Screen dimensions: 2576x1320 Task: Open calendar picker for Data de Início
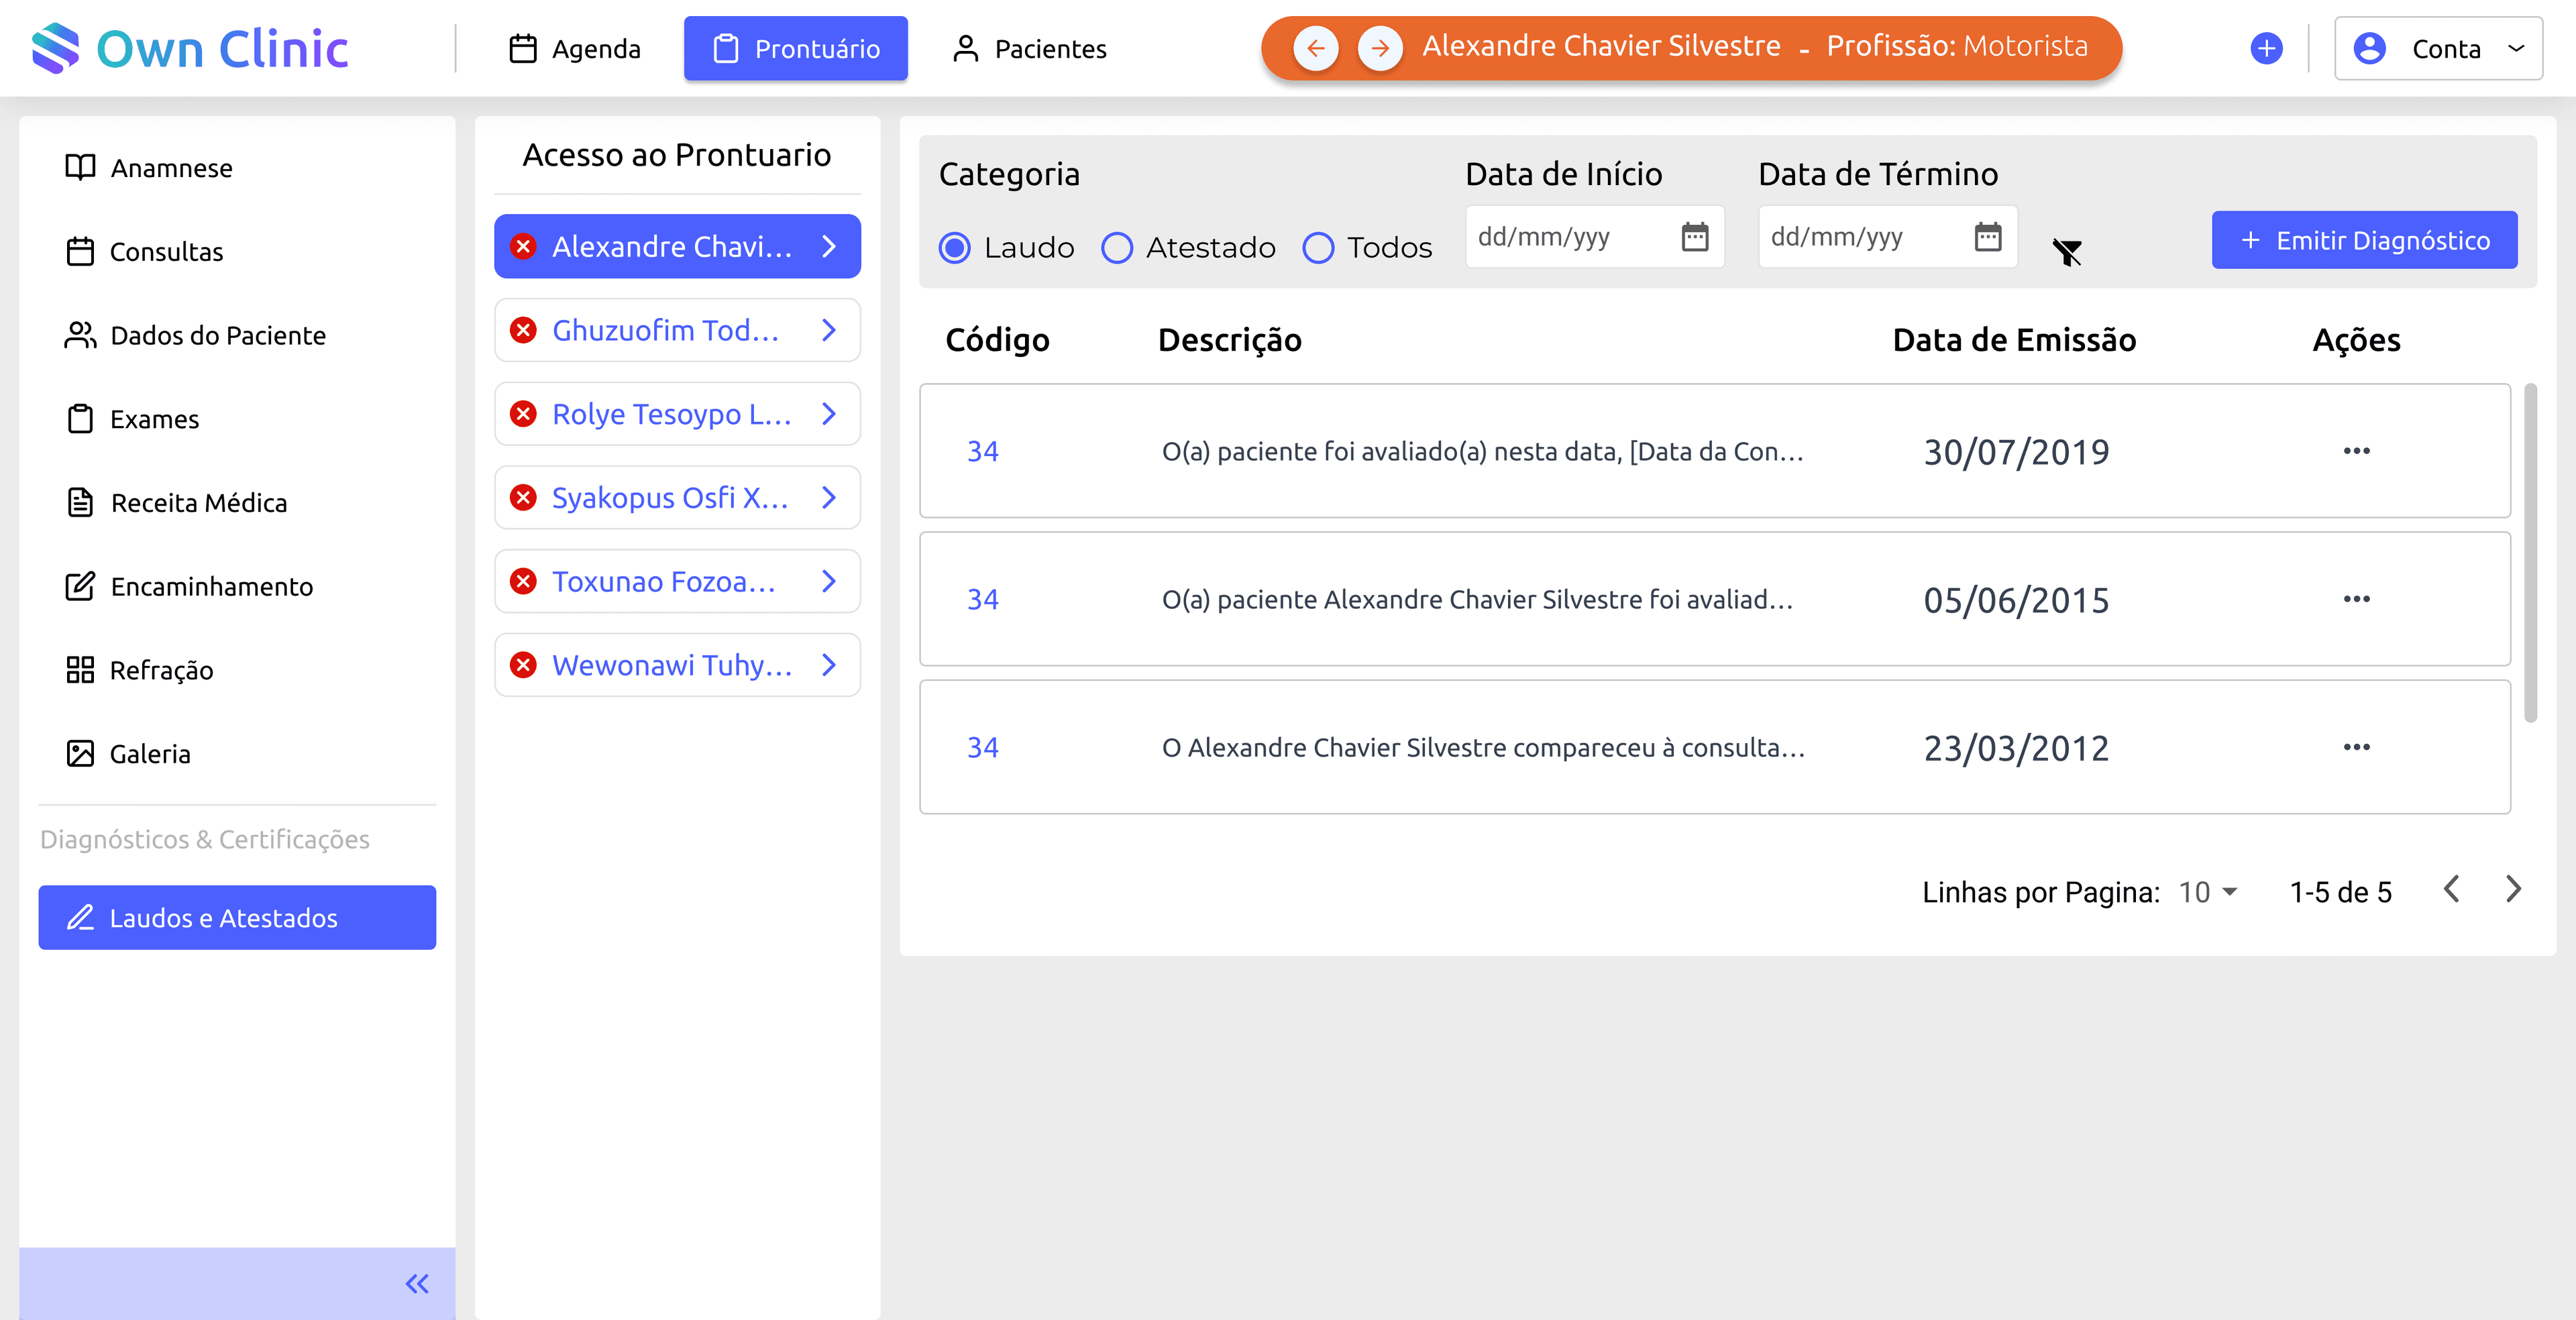coord(1694,237)
